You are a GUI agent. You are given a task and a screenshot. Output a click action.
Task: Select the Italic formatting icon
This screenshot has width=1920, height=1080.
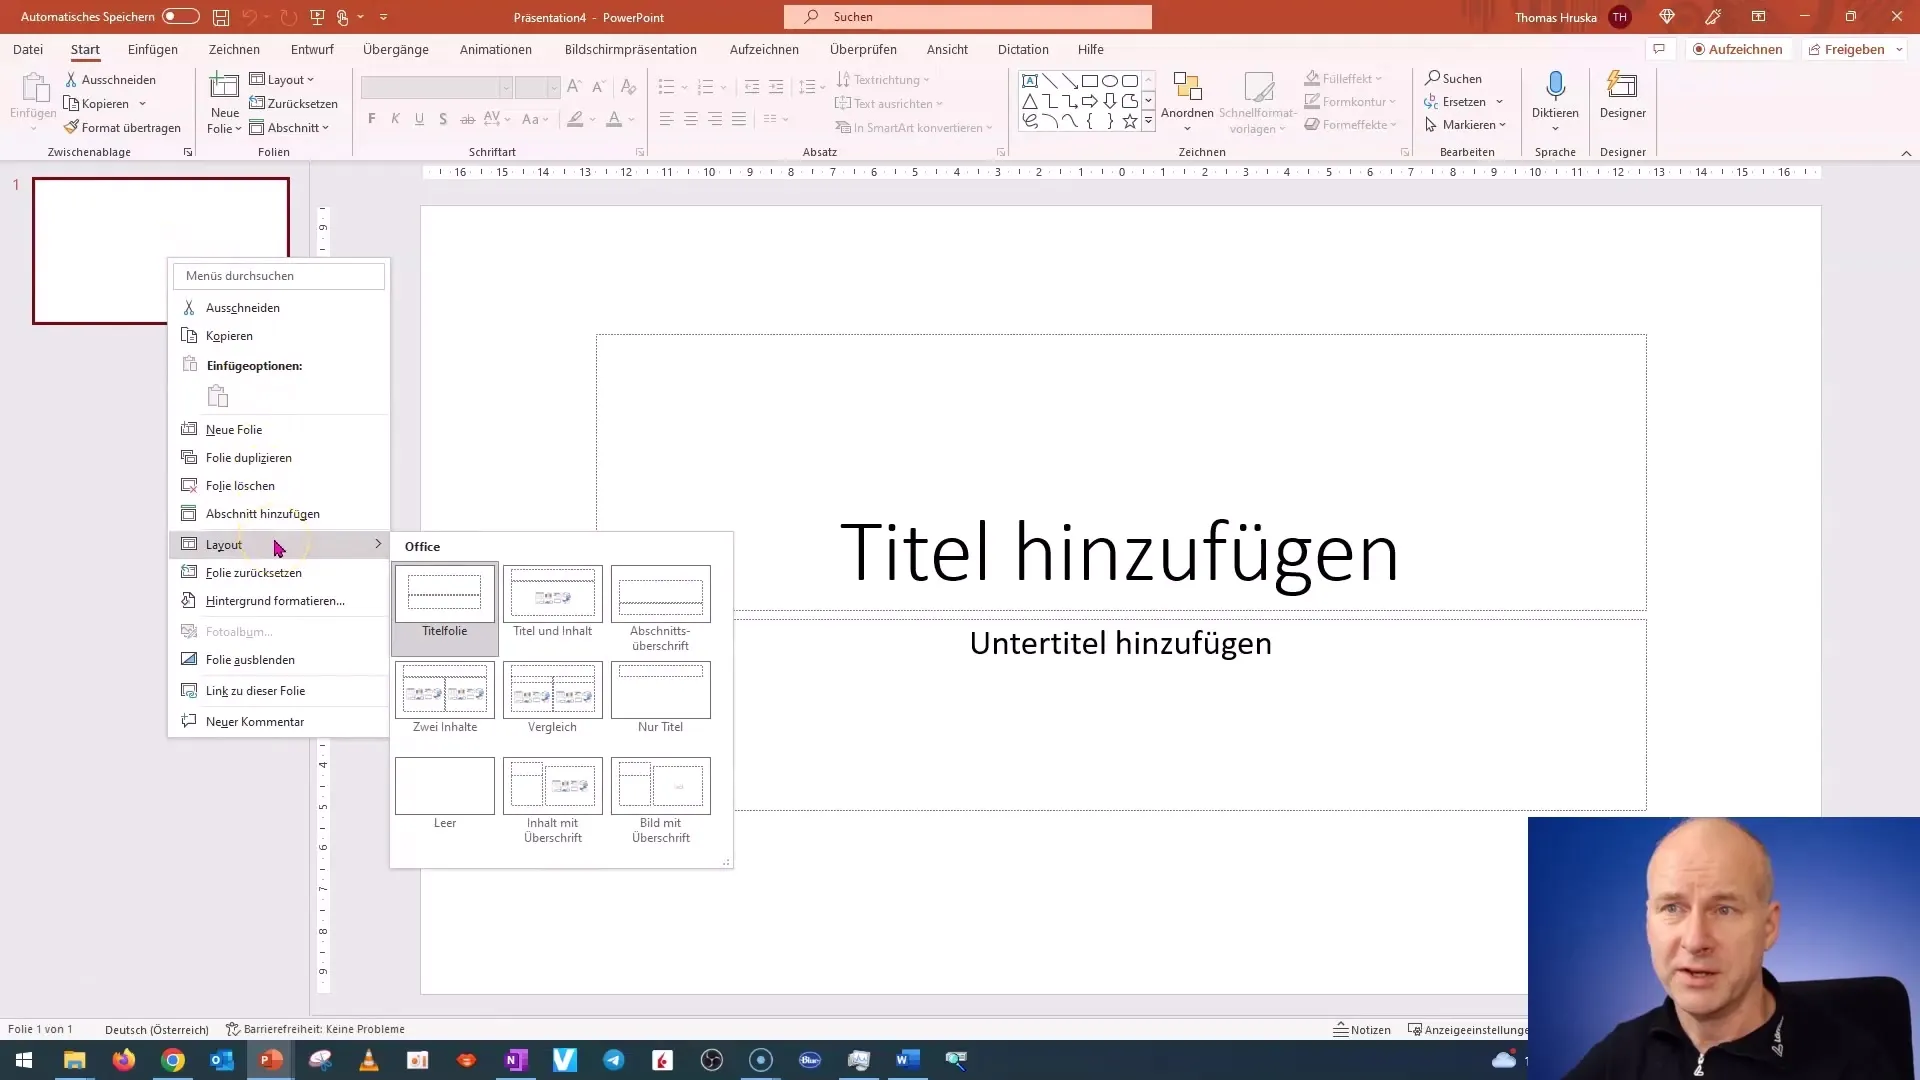pos(396,121)
